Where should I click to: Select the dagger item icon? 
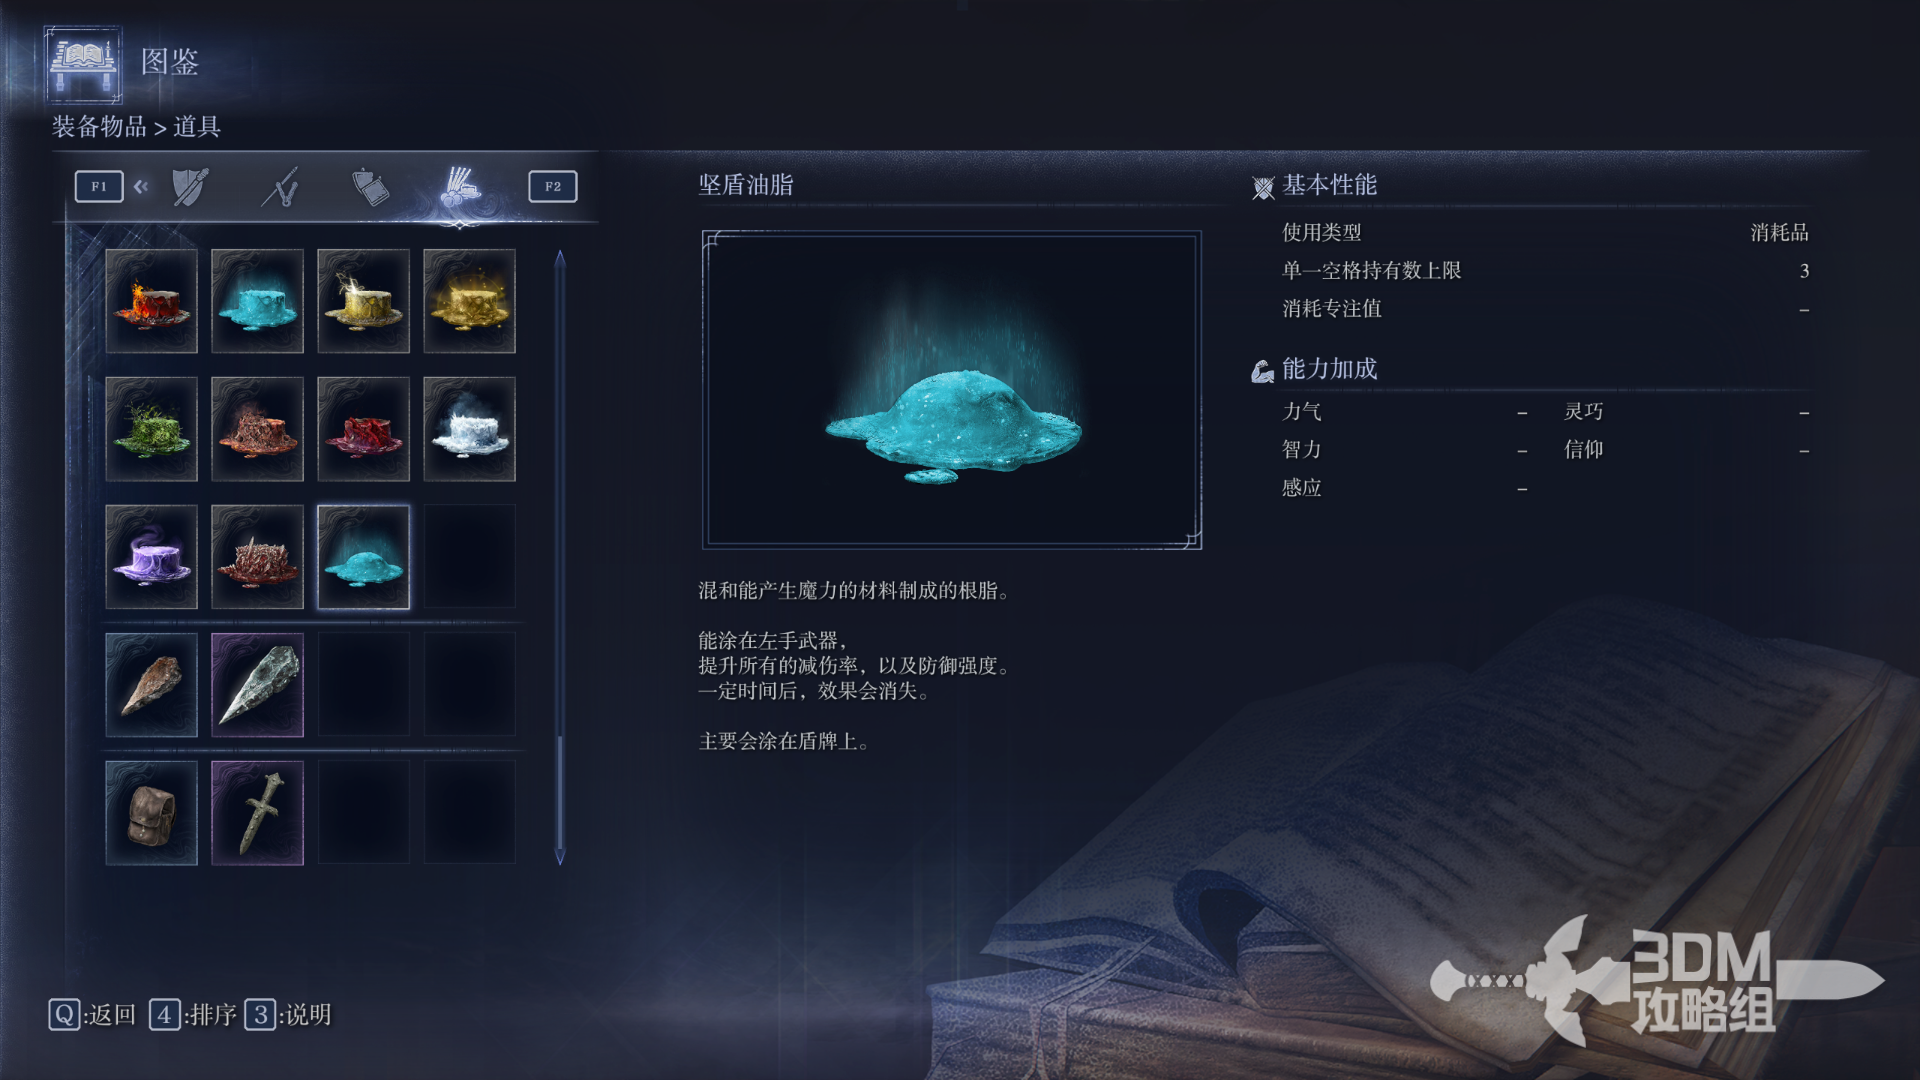coord(257,813)
